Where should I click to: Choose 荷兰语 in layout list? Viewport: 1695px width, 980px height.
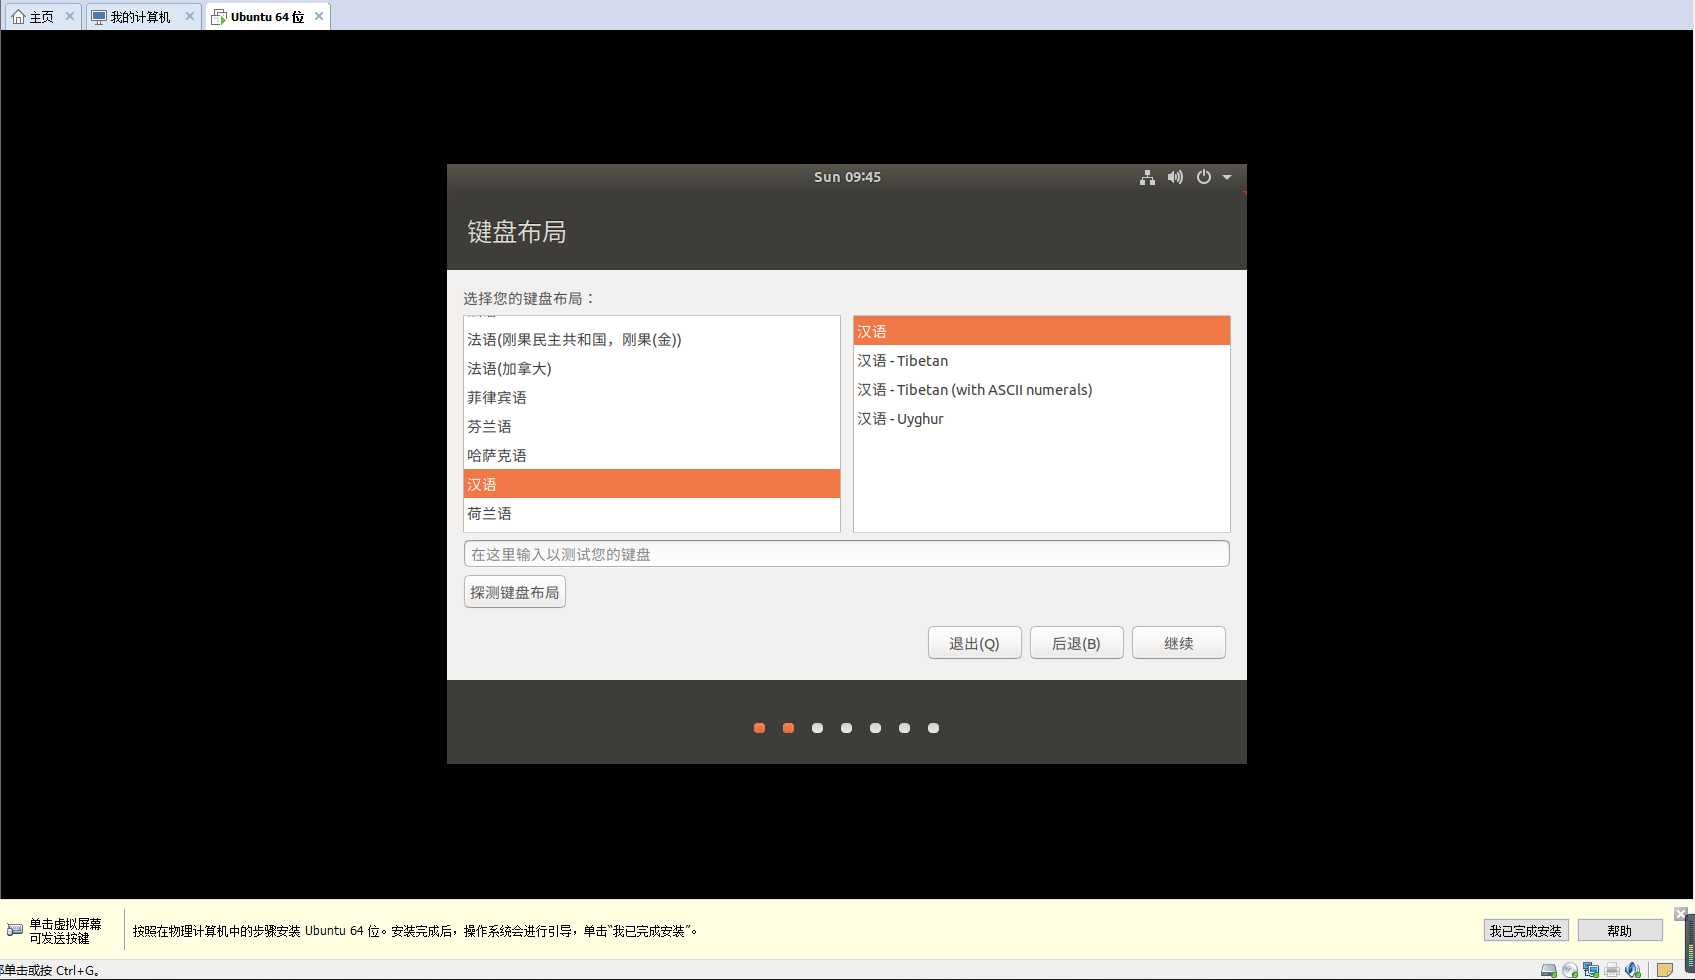(x=652, y=514)
